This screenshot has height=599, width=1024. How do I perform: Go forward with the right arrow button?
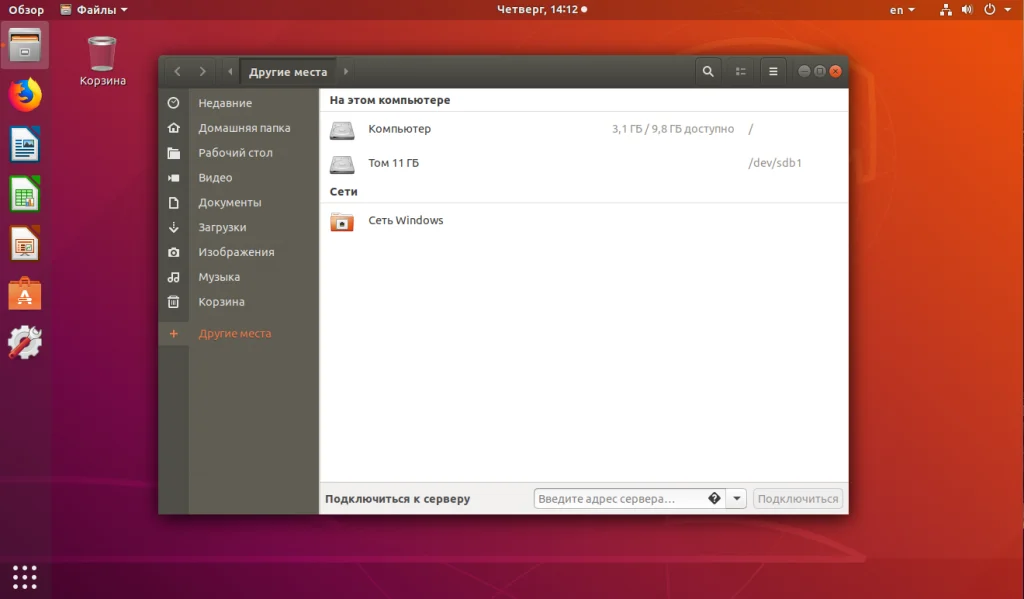202,72
